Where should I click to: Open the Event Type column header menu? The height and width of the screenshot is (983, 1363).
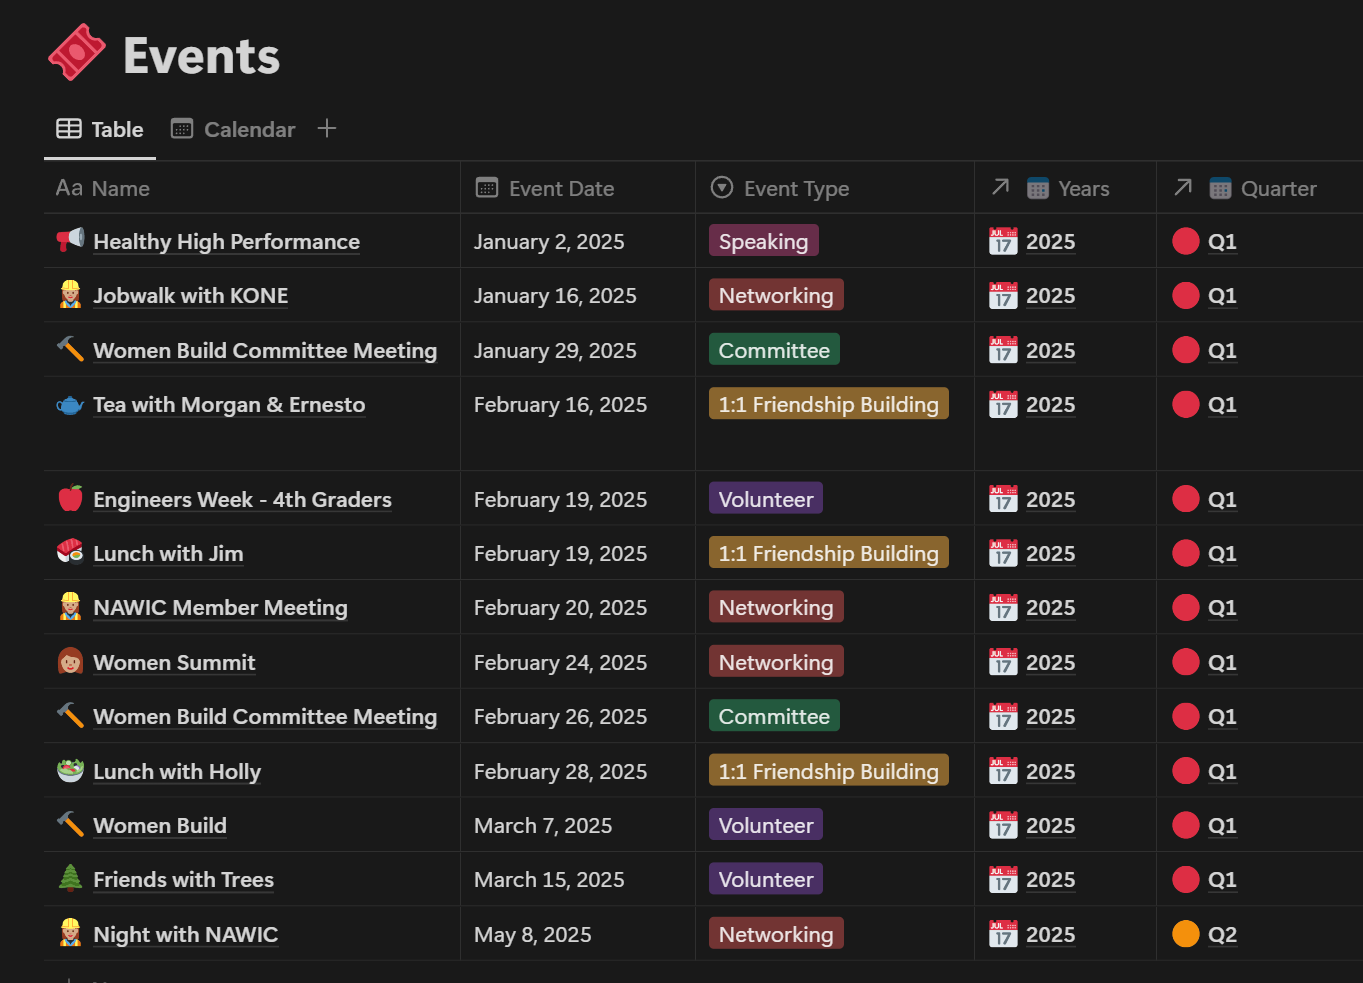click(x=796, y=189)
